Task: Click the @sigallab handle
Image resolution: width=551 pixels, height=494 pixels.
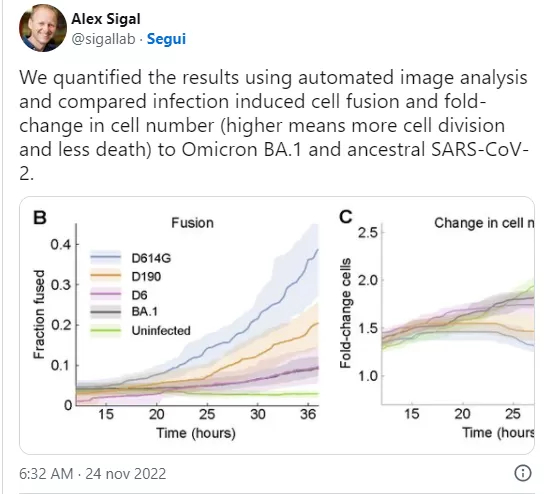Action: tap(103, 39)
